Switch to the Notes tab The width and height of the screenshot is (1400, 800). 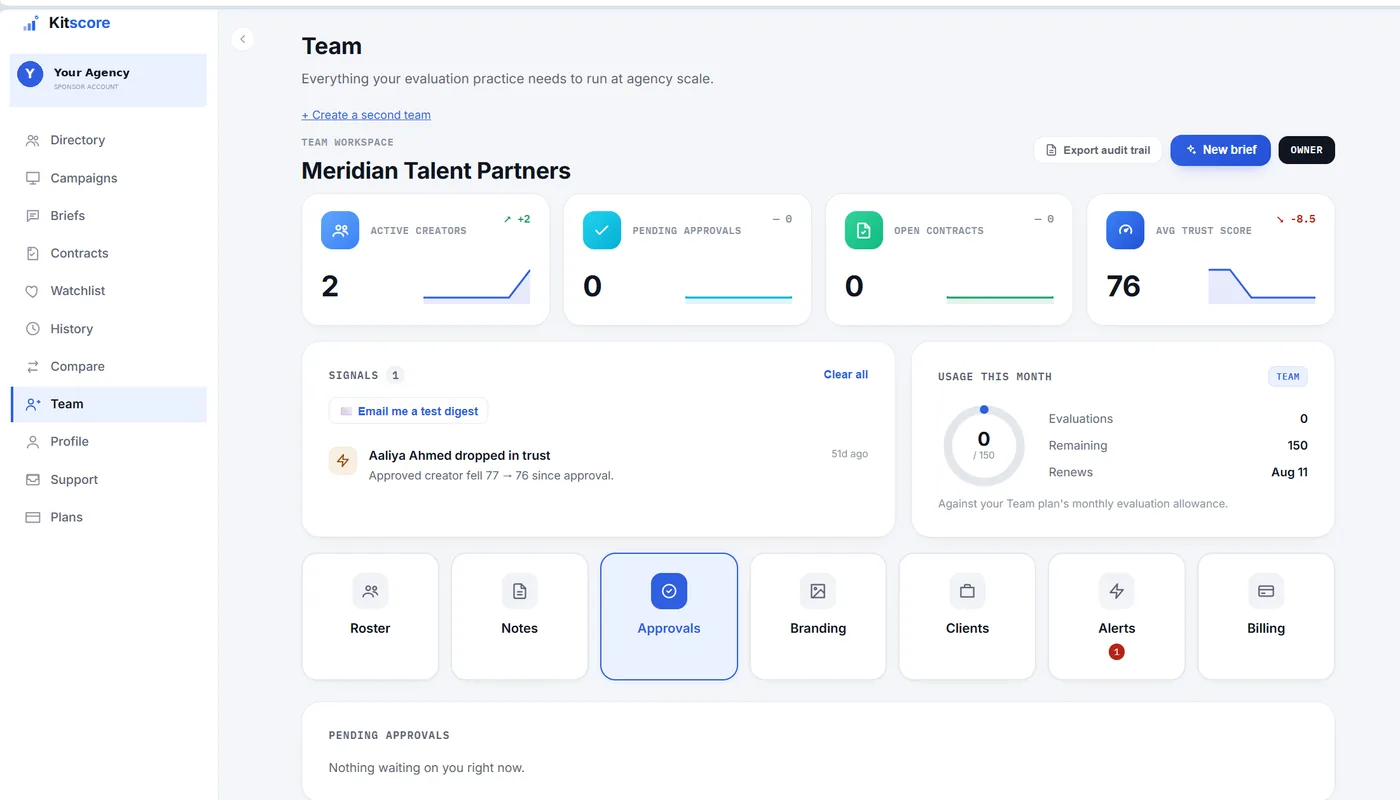[x=519, y=616]
